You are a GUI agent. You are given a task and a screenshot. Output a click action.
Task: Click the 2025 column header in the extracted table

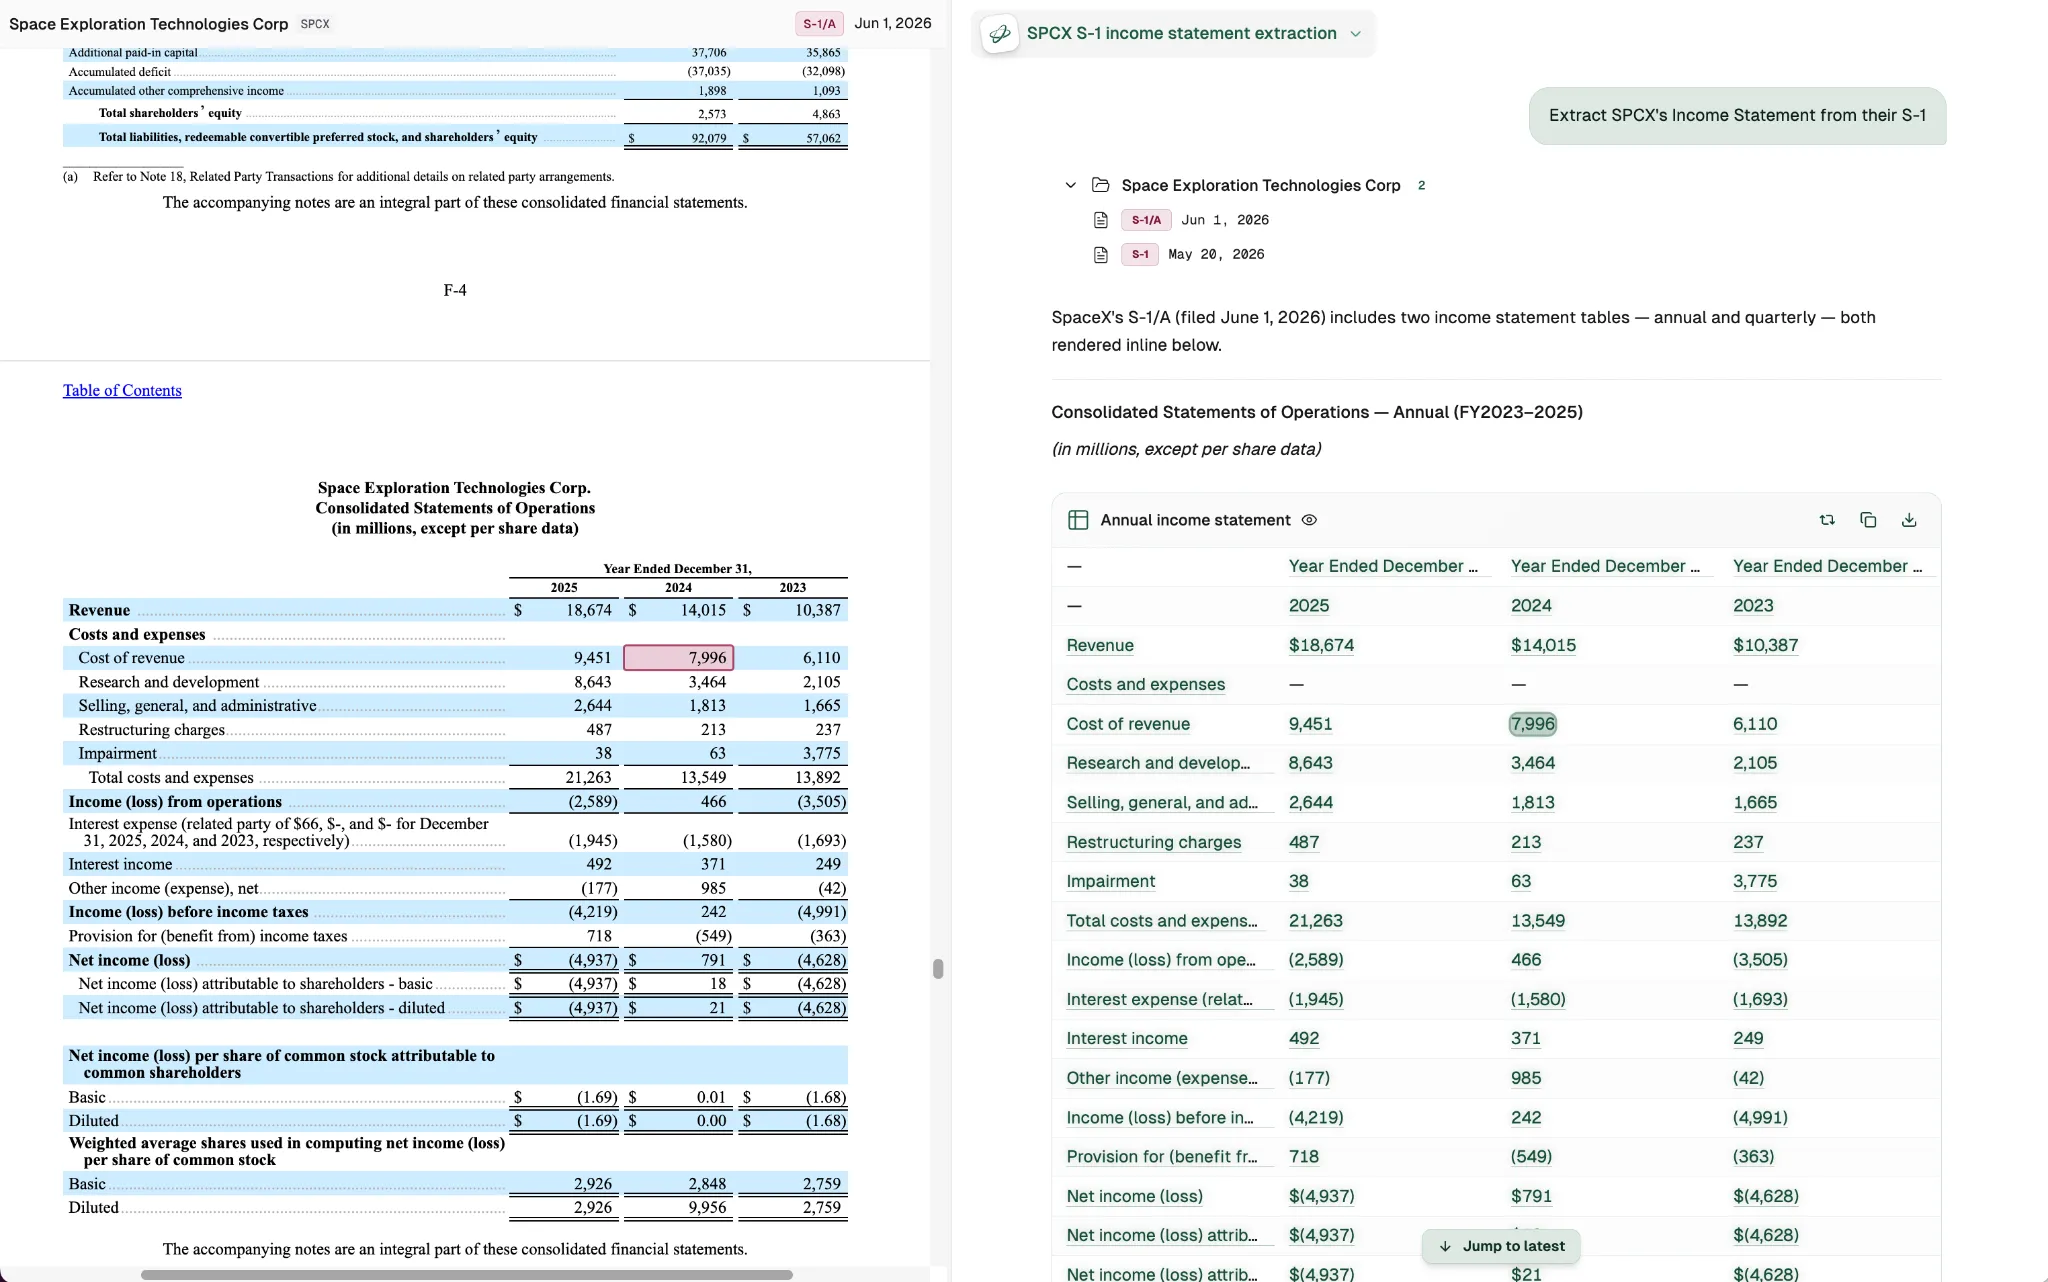(1309, 606)
